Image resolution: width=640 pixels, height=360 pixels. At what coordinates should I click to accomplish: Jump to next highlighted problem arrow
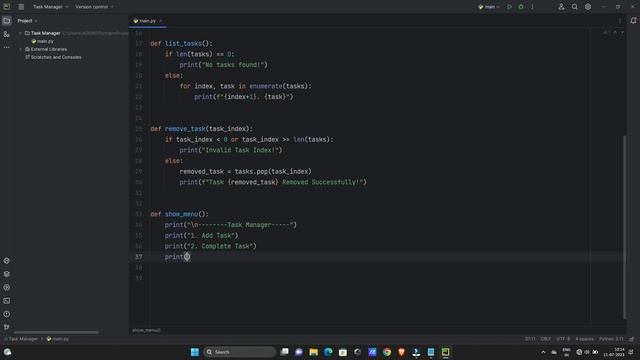coord(622,32)
